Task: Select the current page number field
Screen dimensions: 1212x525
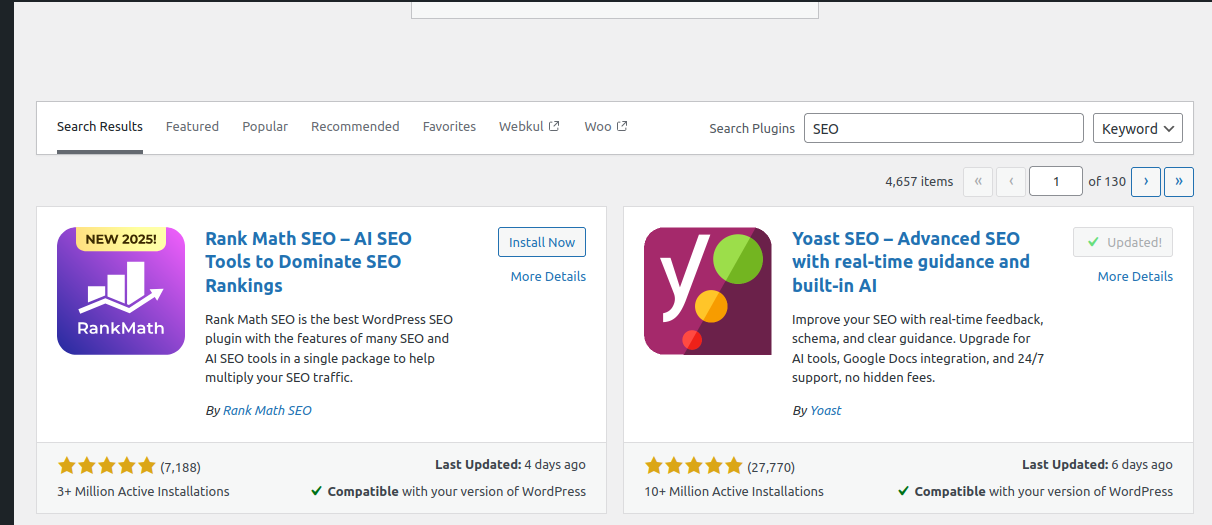Action: tap(1056, 181)
